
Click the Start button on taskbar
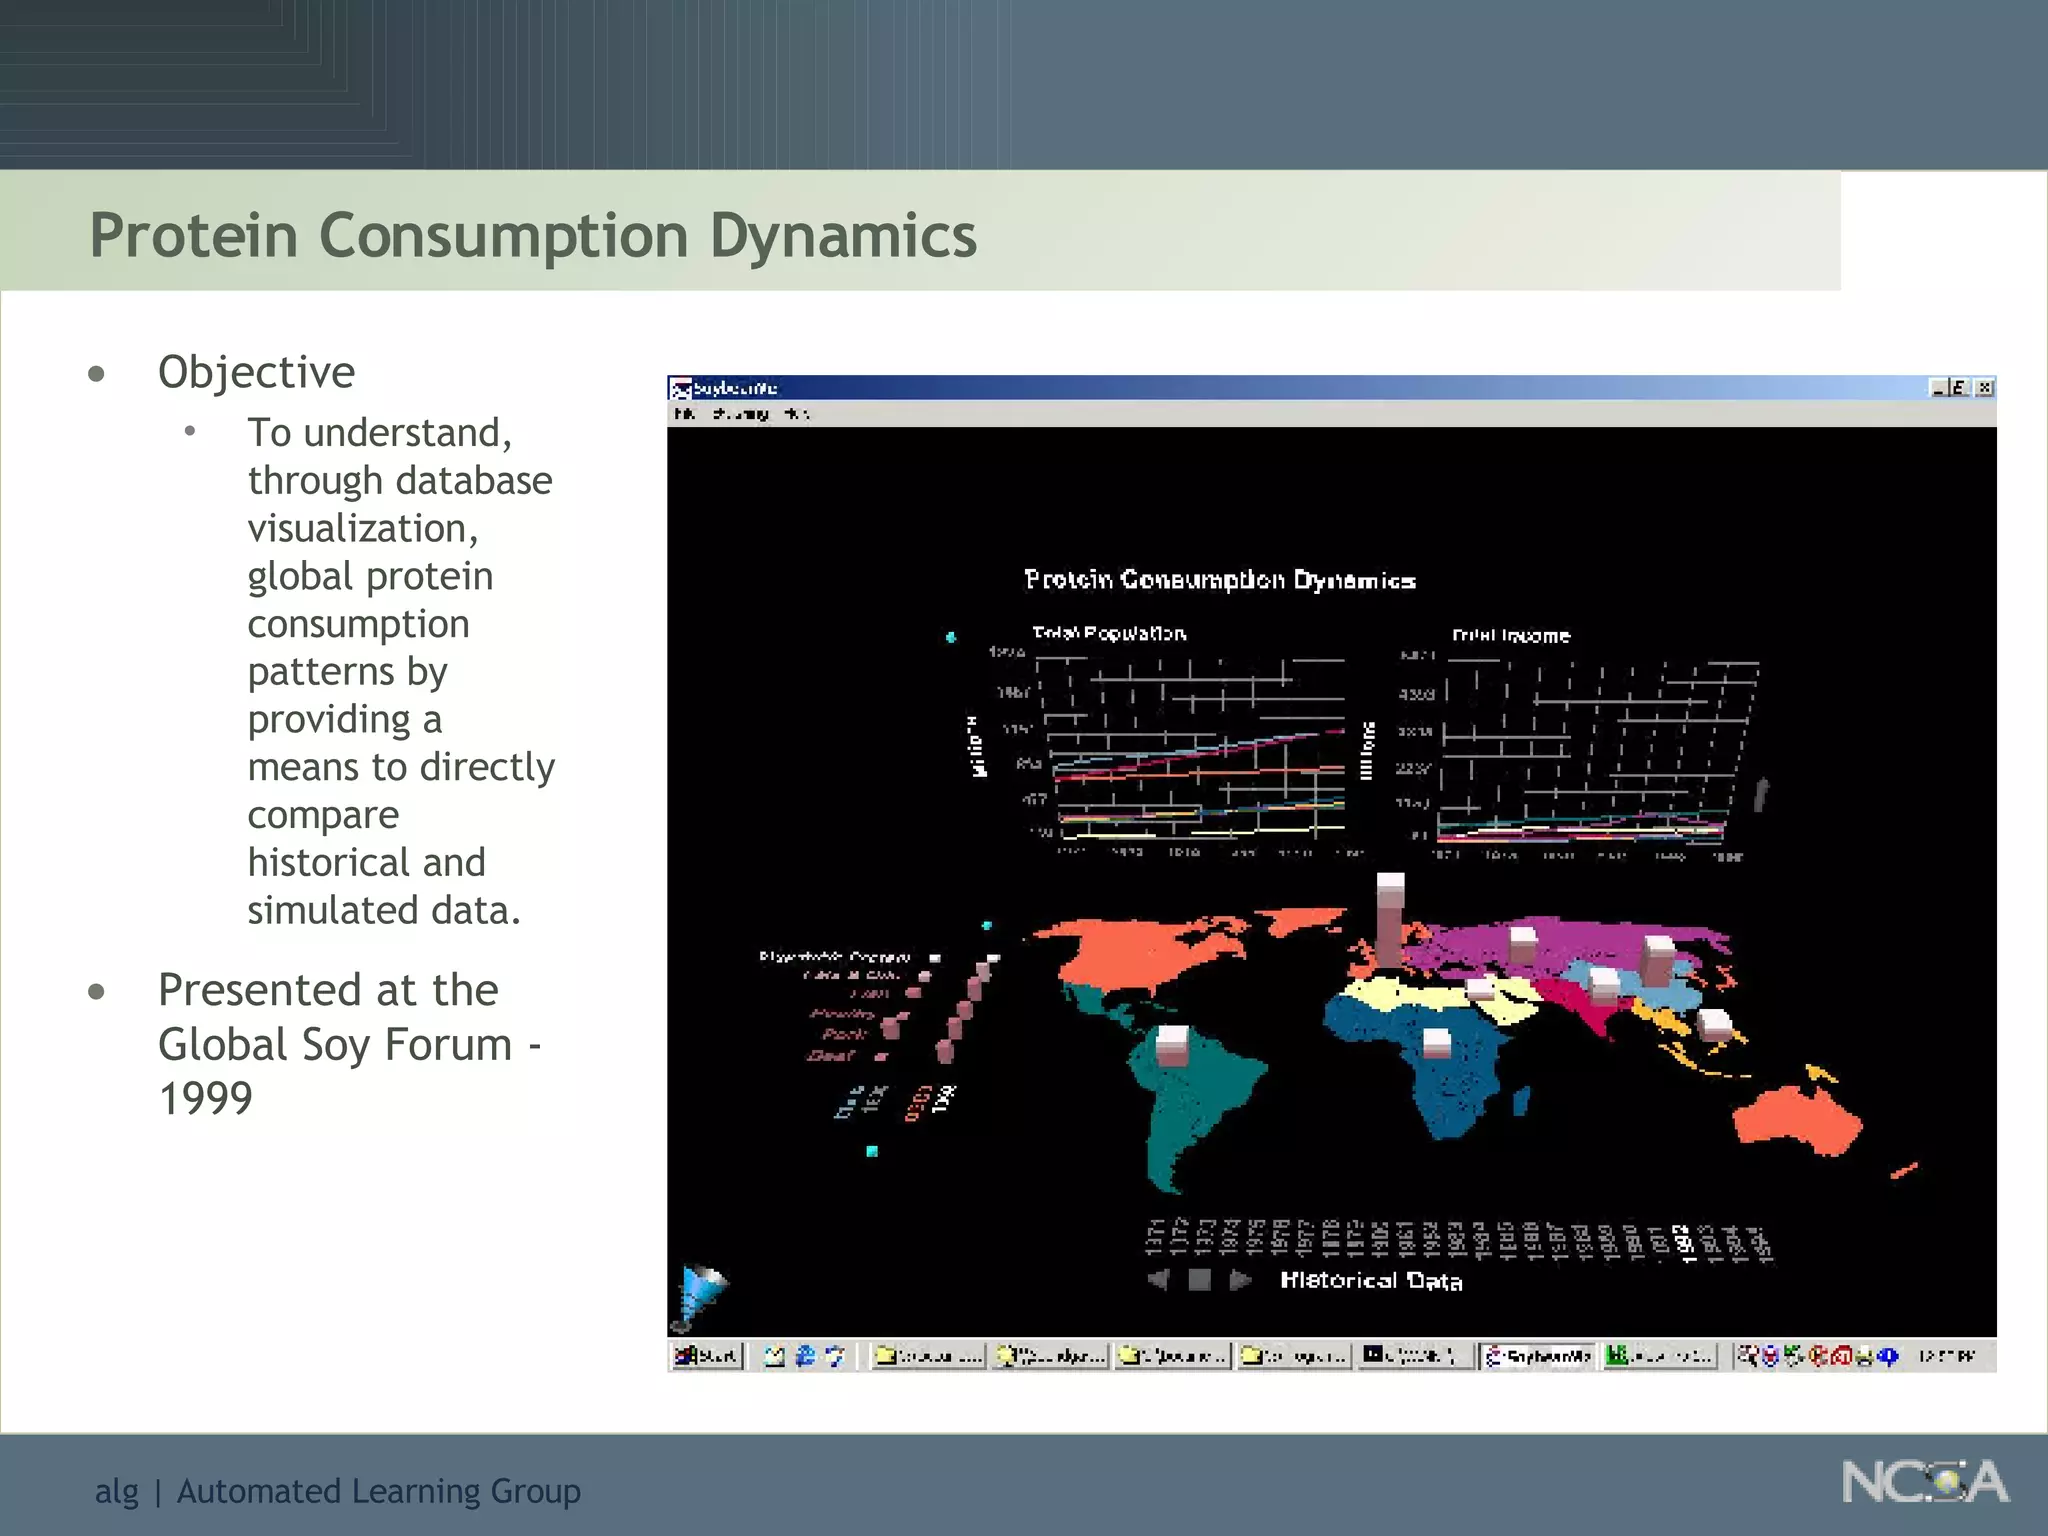coord(707,1356)
